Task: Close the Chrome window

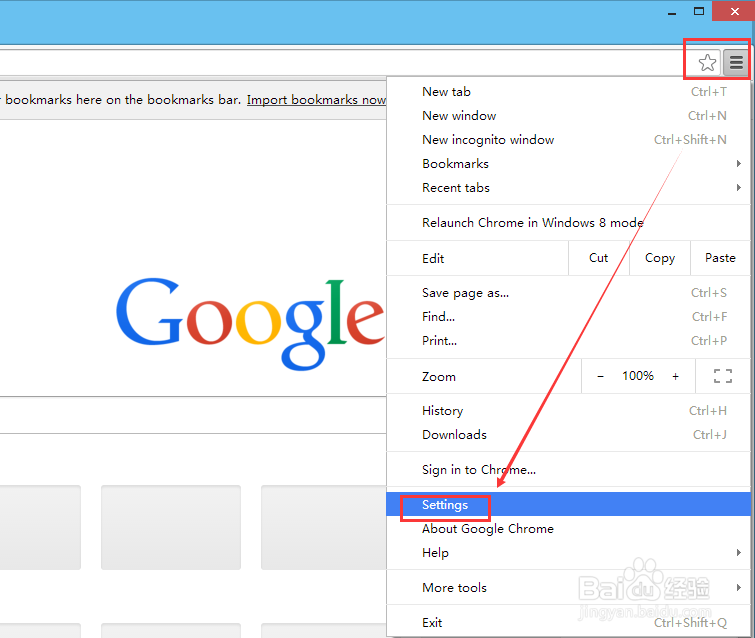Action: coord(733,11)
